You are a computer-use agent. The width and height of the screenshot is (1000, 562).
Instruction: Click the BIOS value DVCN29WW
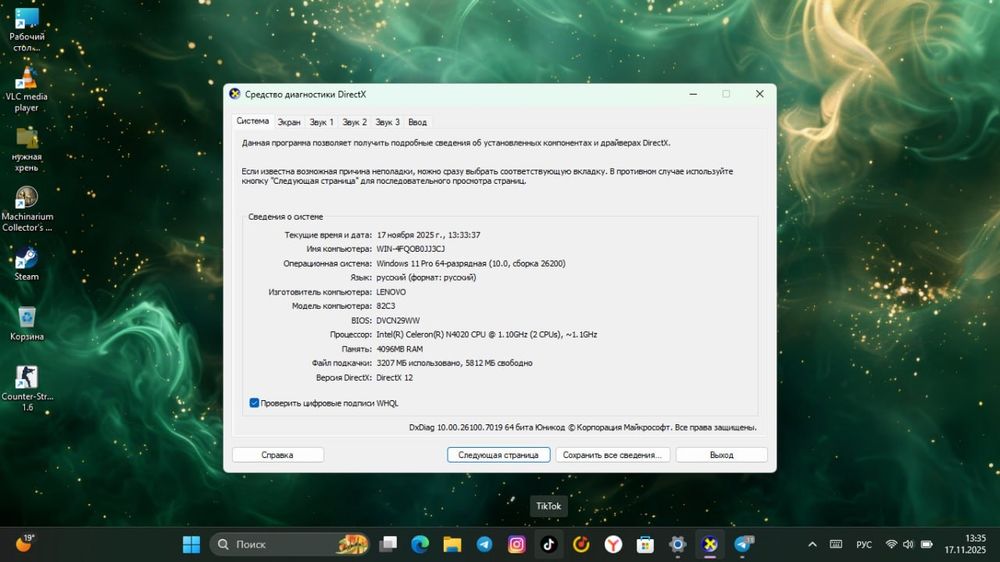398,320
